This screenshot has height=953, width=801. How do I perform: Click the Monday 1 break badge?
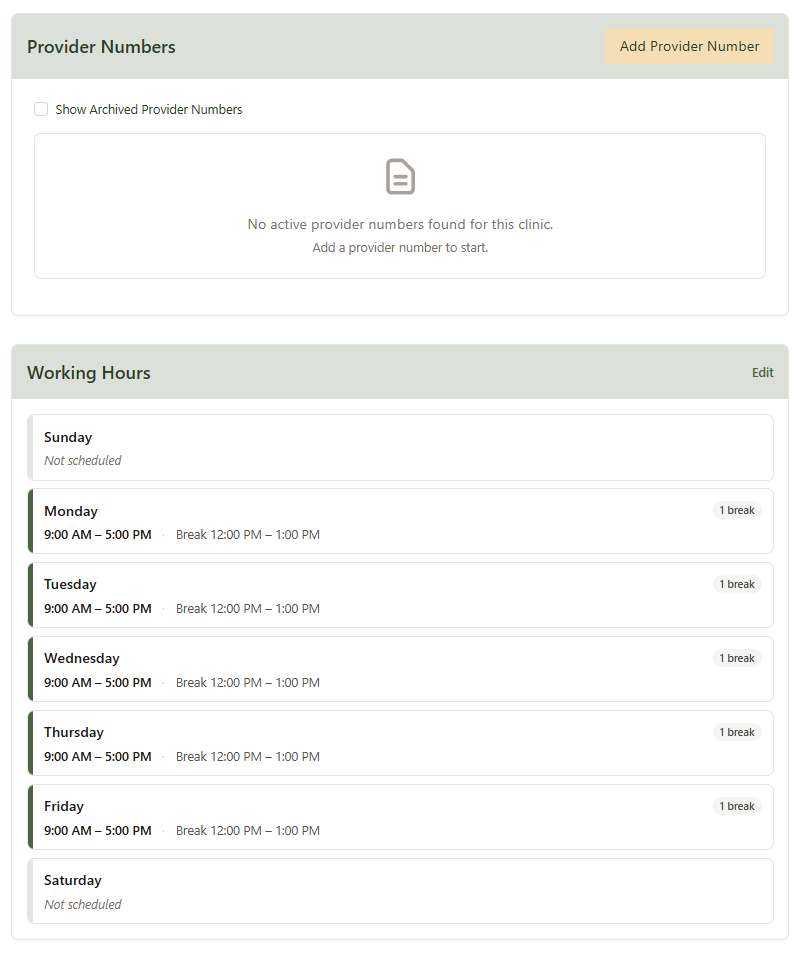coord(737,511)
